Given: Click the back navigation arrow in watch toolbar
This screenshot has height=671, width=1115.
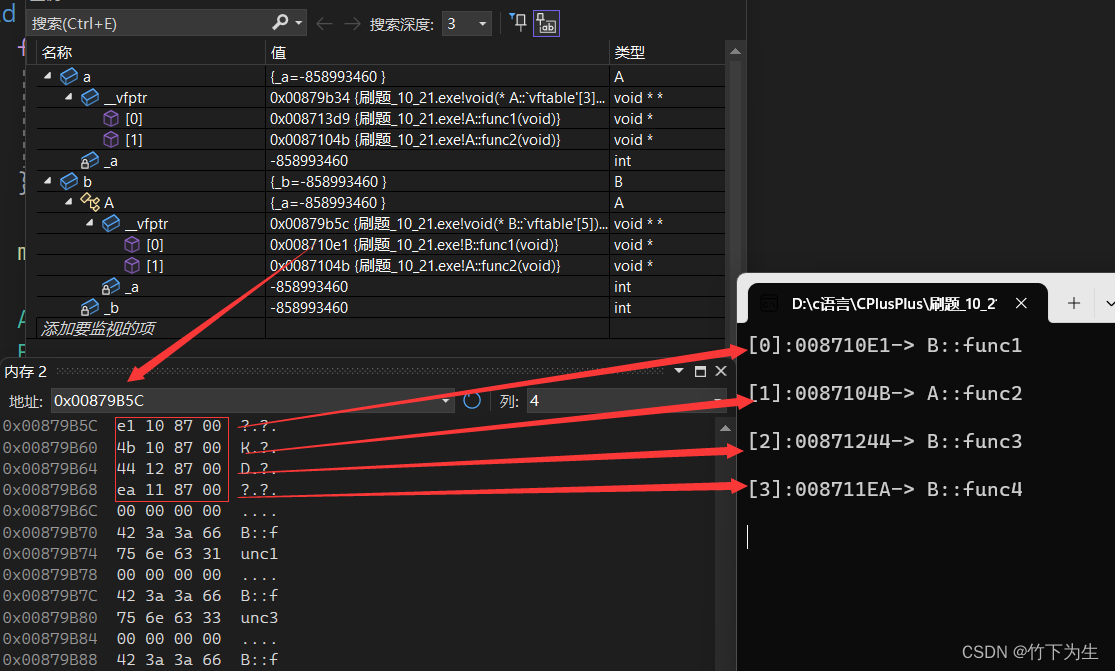Looking at the screenshot, I should click(x=324, y=24).
